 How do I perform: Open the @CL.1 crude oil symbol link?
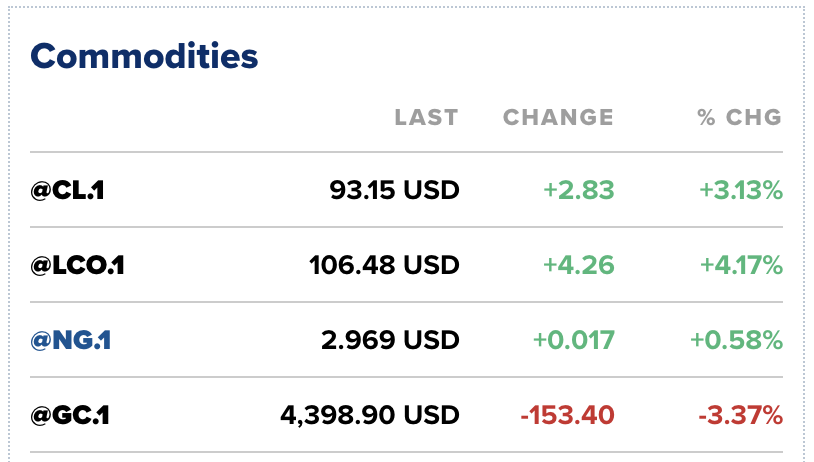[67, 190]
